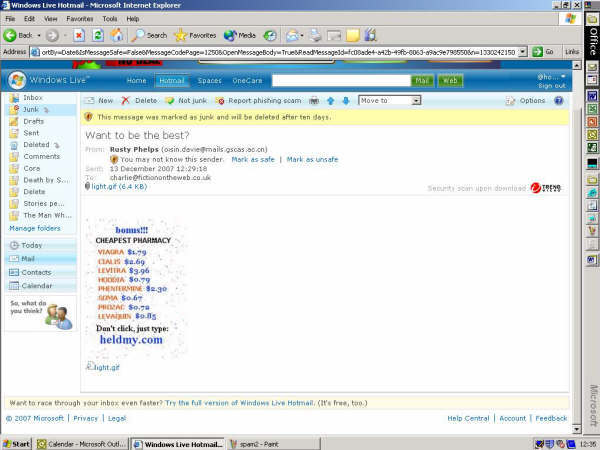Open Edit menu
Screen dimensions: 600x450
pyautogui.click(x=29, y=19)
